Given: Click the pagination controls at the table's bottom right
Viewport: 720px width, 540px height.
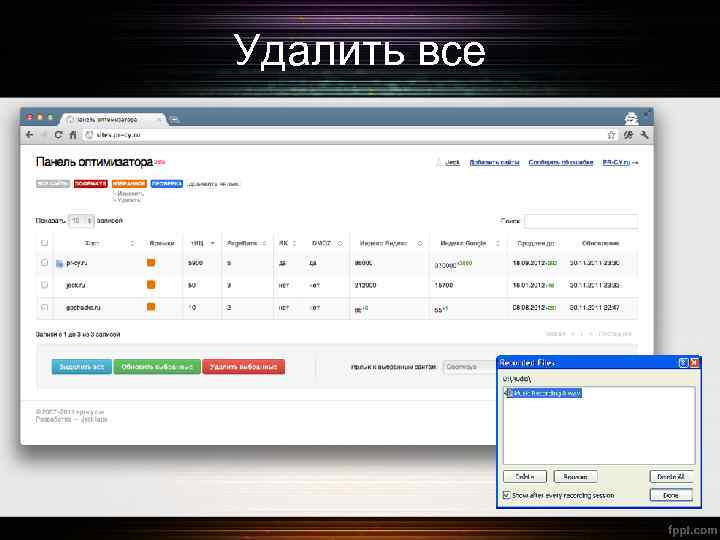Looking at the screenshot, I should pyautogui.click(x=588, y=334).
